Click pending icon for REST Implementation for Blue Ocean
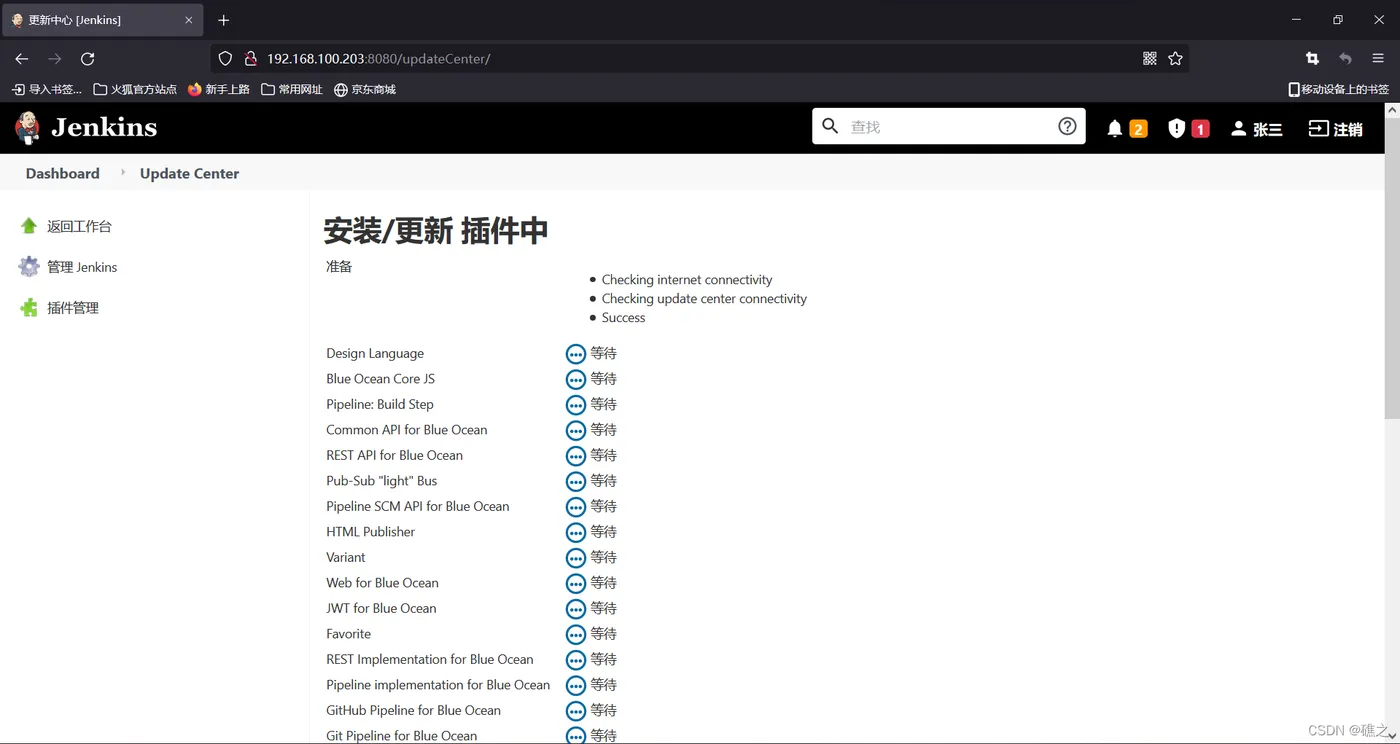The width and height of the screenshot is (1400, 744). pyautogui.click(x=576, y=660)
